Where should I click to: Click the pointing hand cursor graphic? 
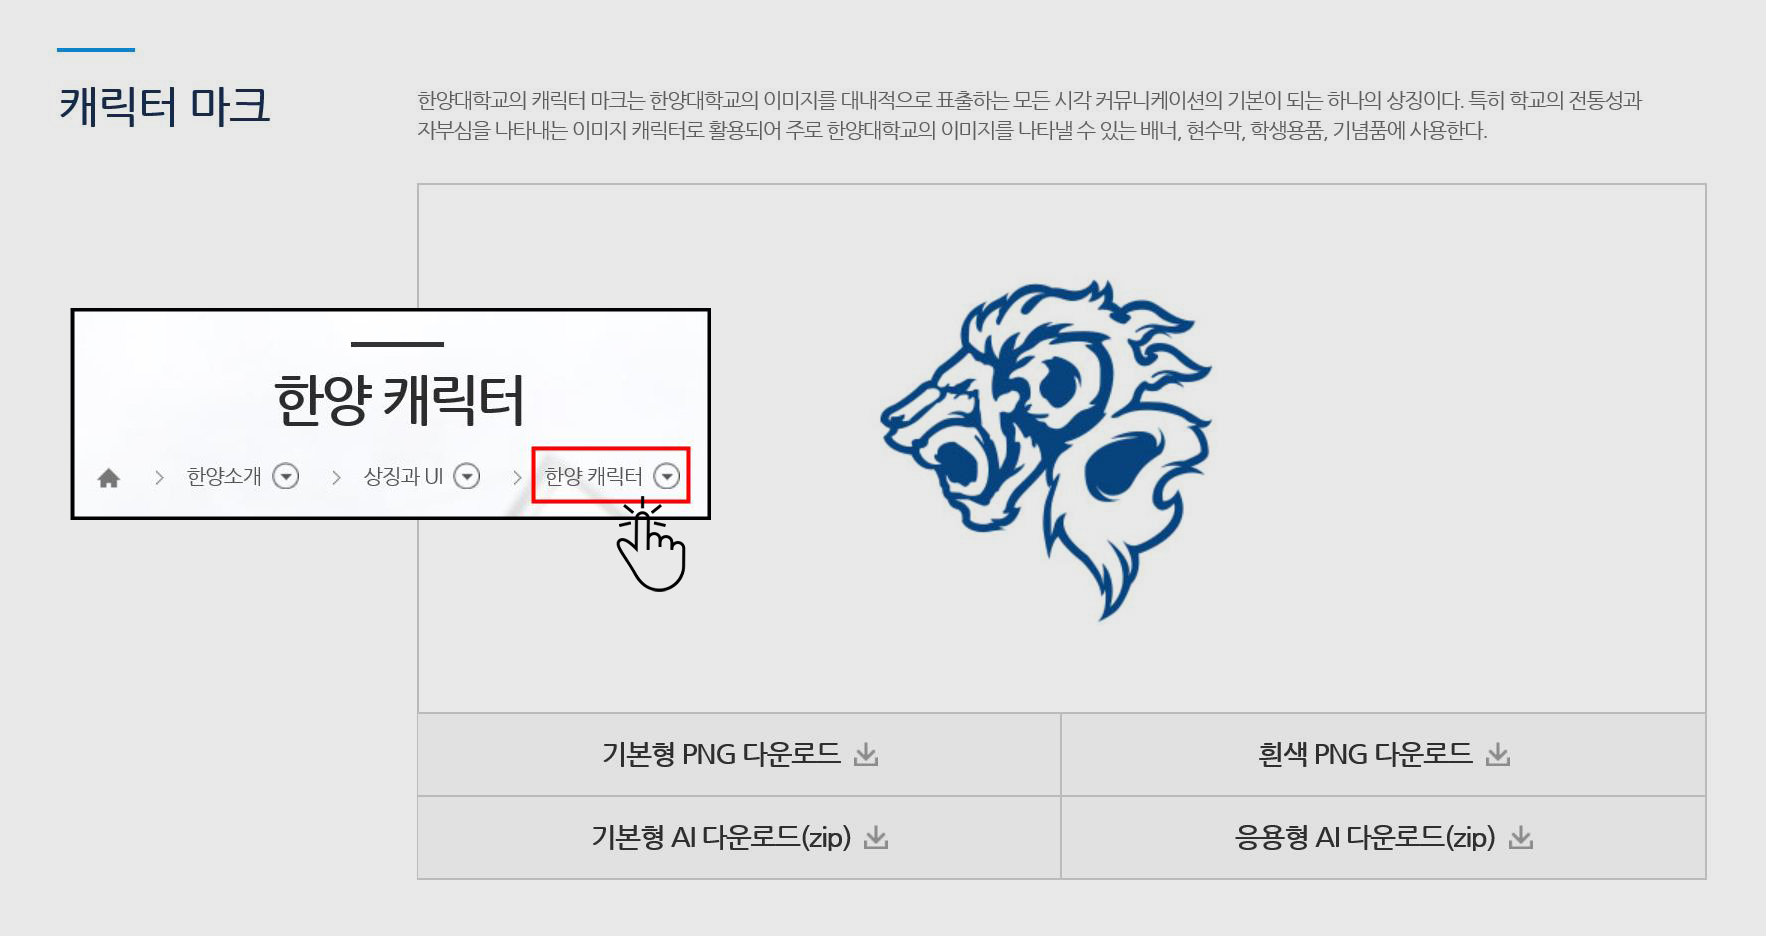coord(650,545)
